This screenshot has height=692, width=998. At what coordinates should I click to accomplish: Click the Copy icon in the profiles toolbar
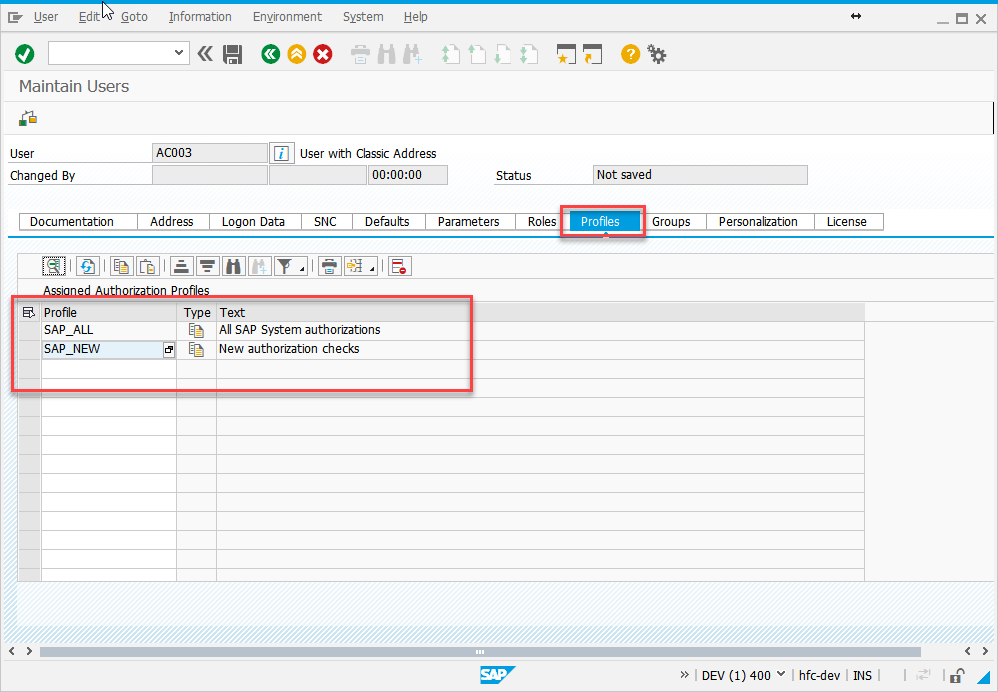pos(122,266)
